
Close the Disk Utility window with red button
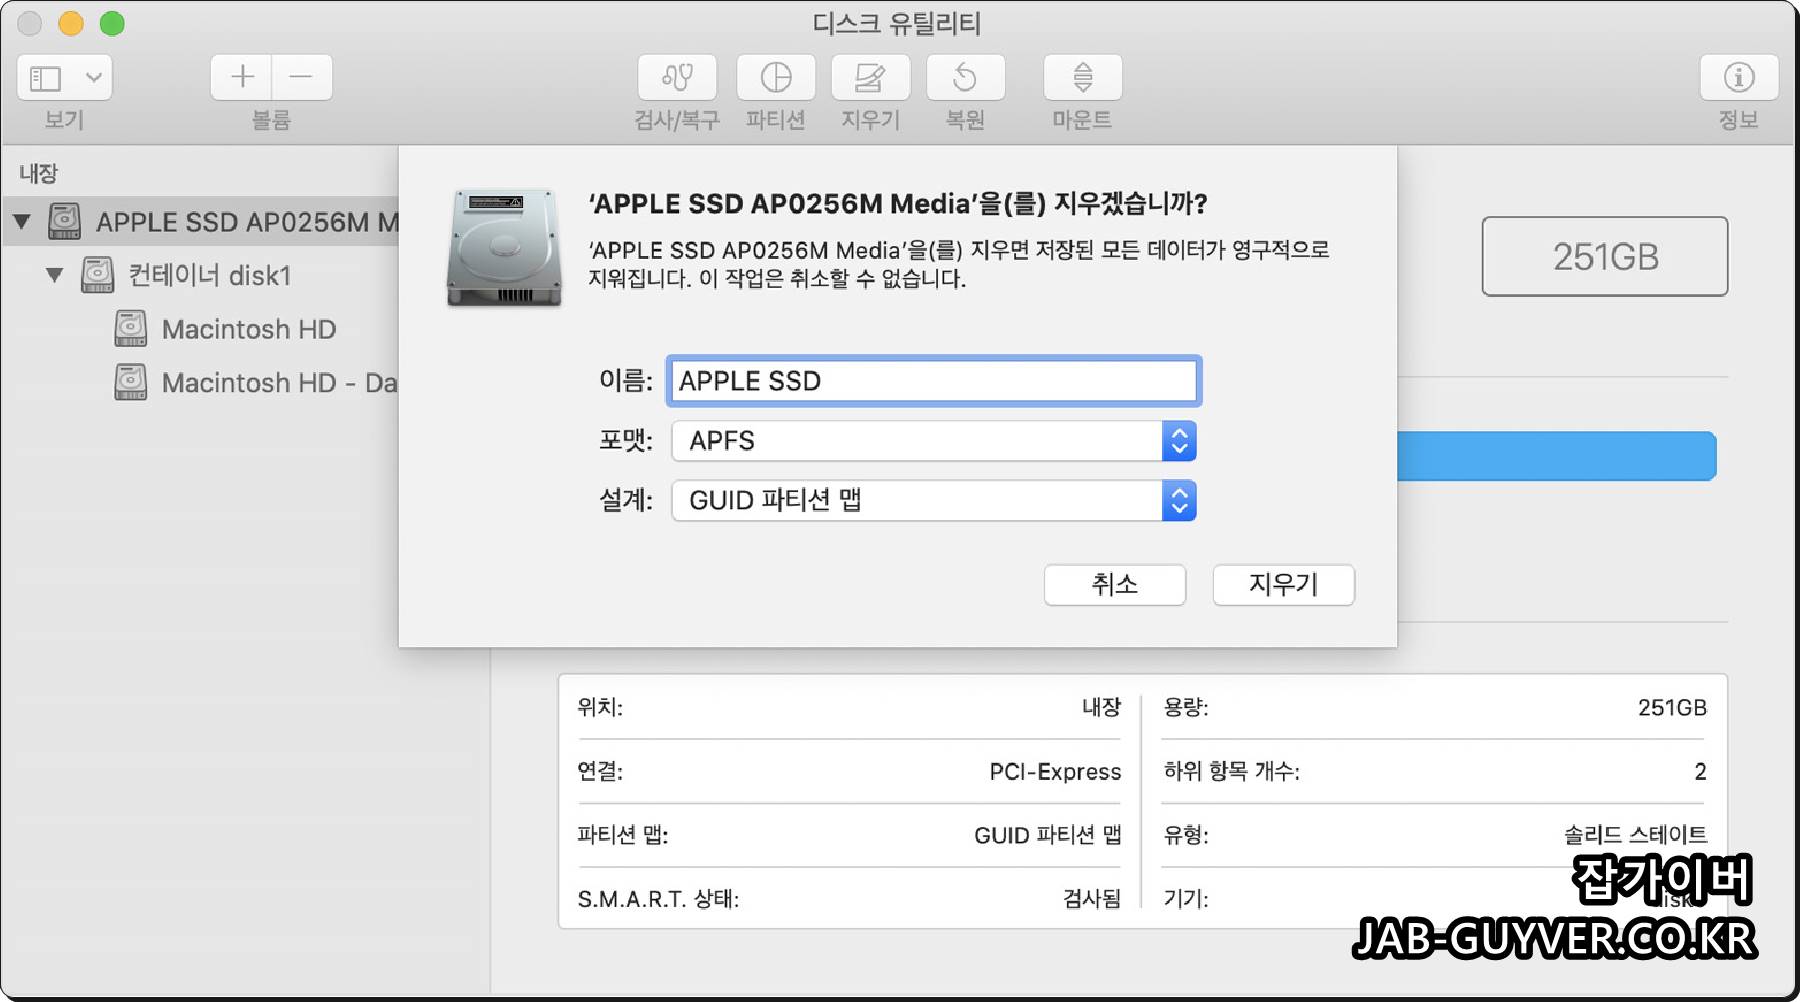pyautogui.click(x=29, y=23)
